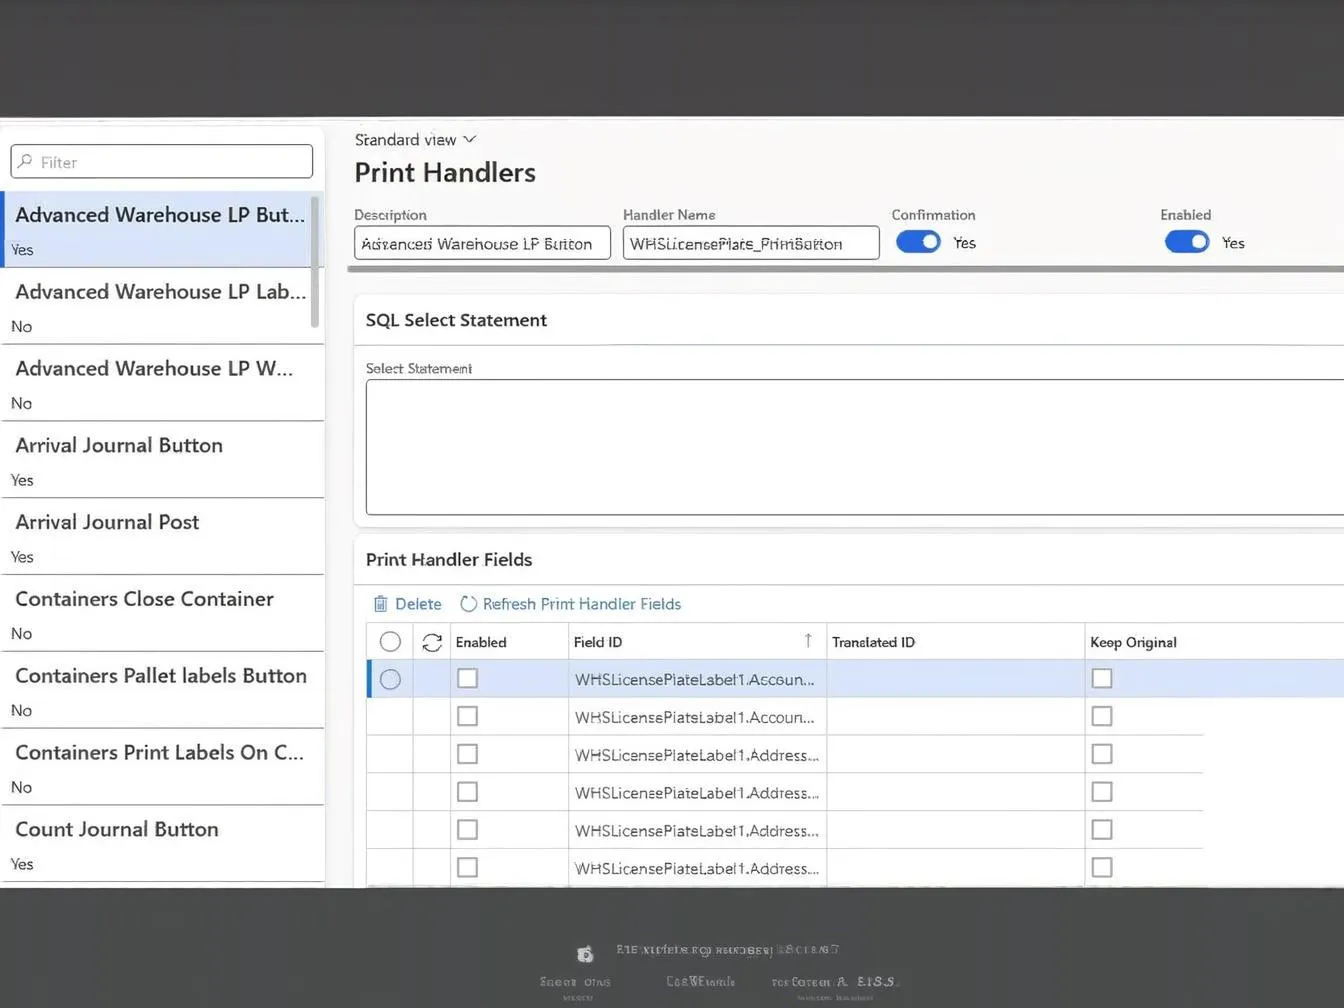Click the magnifier icon in Filter box
Image resolution: width=1344 pixels, height=1008 pixels.
[x=26, y=162]
